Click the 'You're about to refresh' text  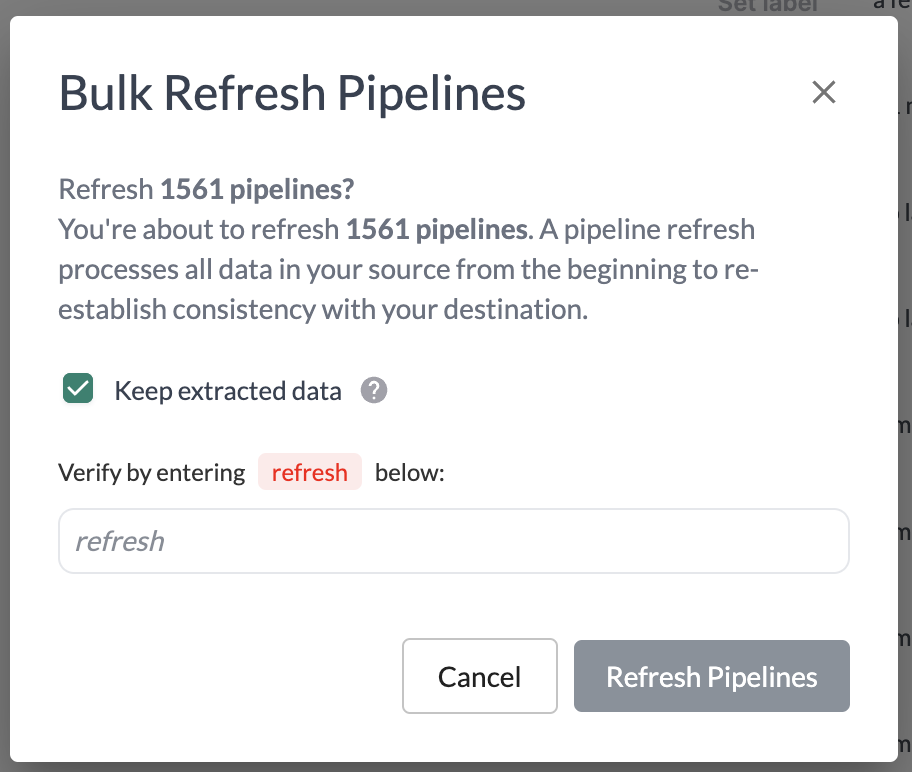(x=200, y=230)
